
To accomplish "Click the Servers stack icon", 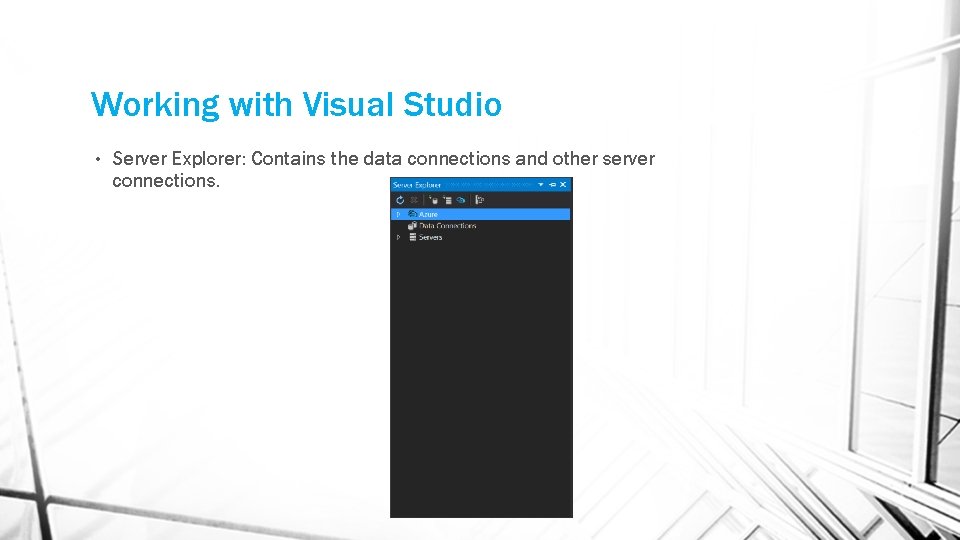I will point(413,237).
